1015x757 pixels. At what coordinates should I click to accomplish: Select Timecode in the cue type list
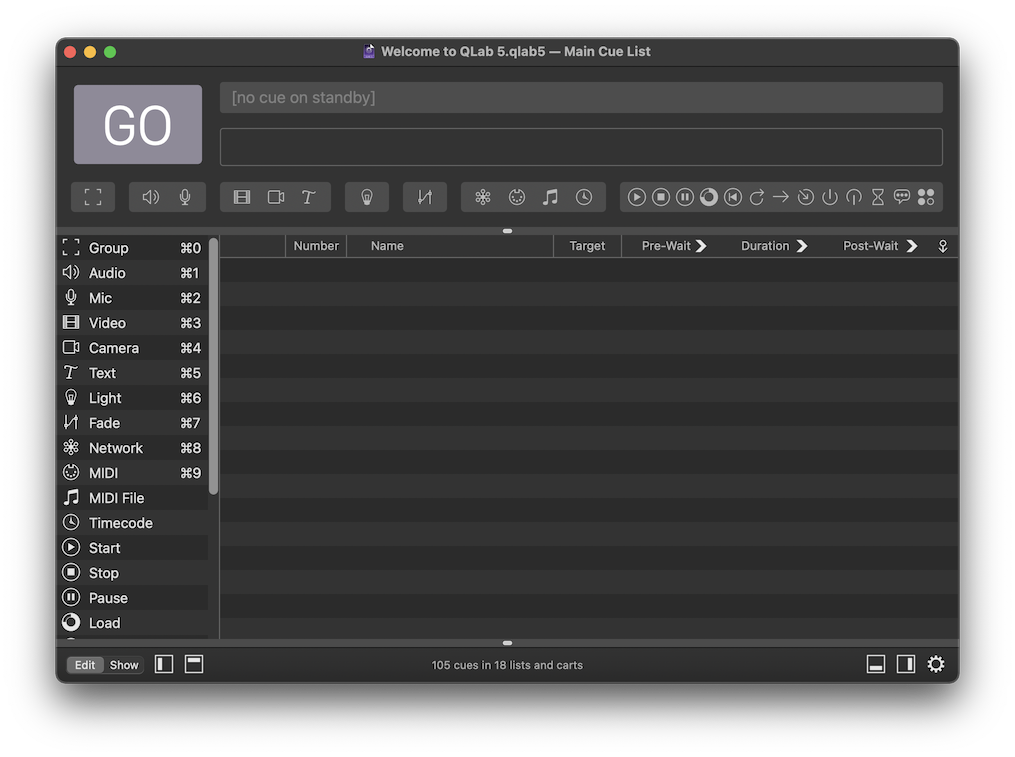click(120, 523)
